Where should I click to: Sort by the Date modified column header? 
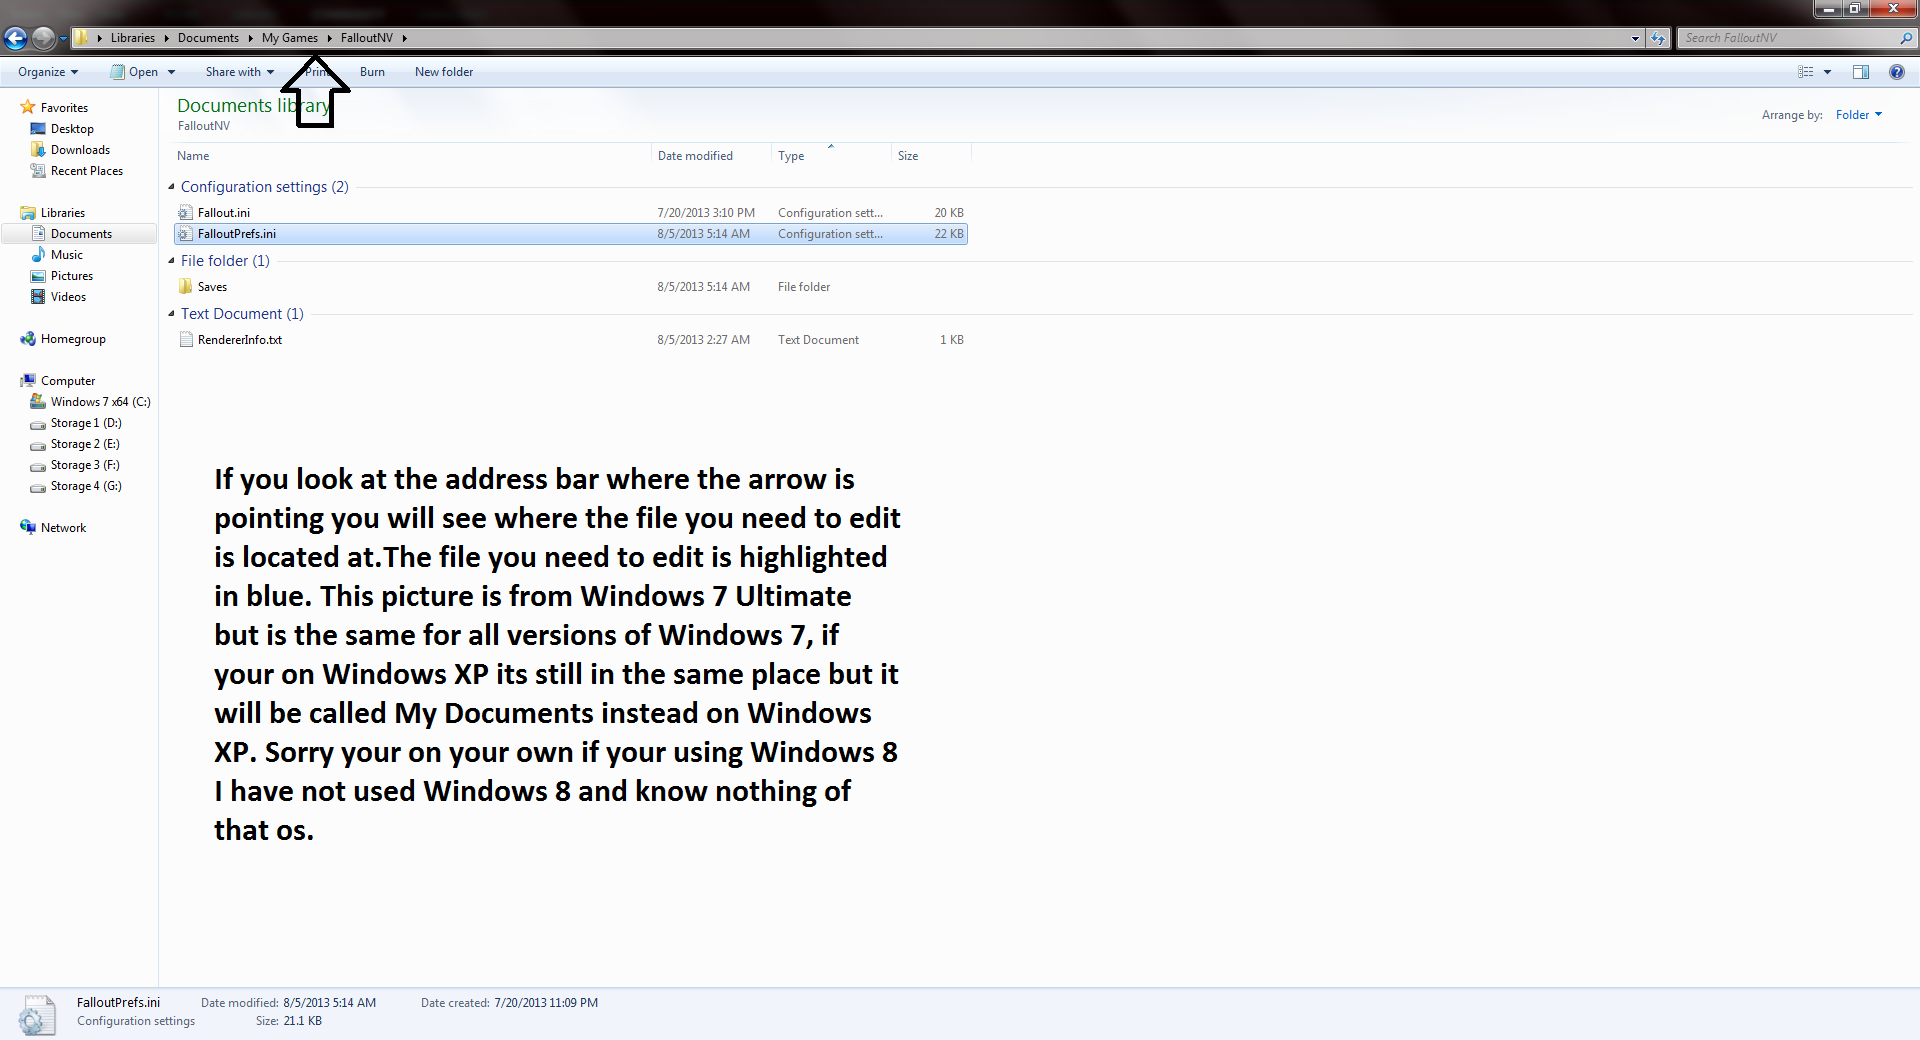click(x=711, y=156)
